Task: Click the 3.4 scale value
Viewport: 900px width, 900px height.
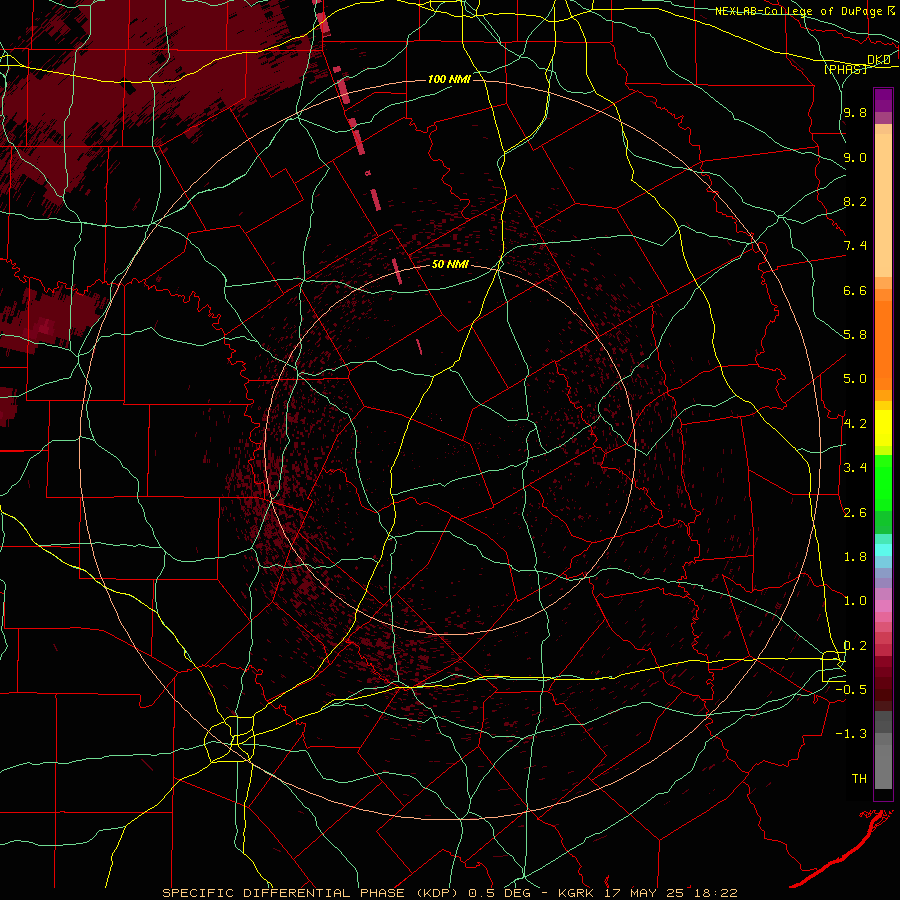Action: tap(855, 468)
